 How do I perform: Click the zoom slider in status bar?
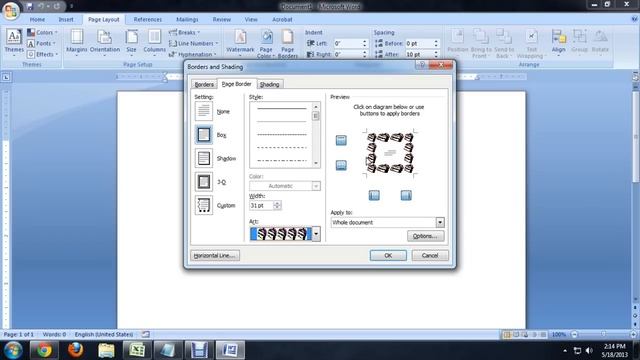pos(604,334)
